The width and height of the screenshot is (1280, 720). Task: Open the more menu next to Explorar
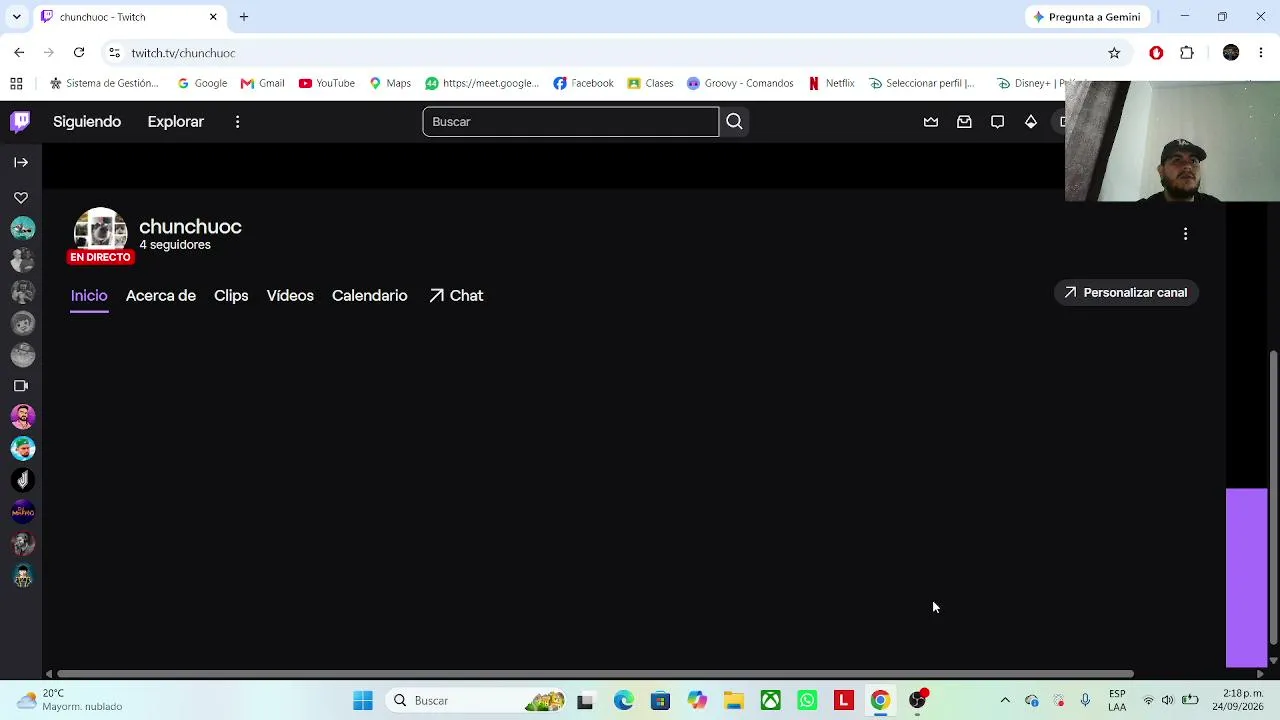(x=237, y=122)
